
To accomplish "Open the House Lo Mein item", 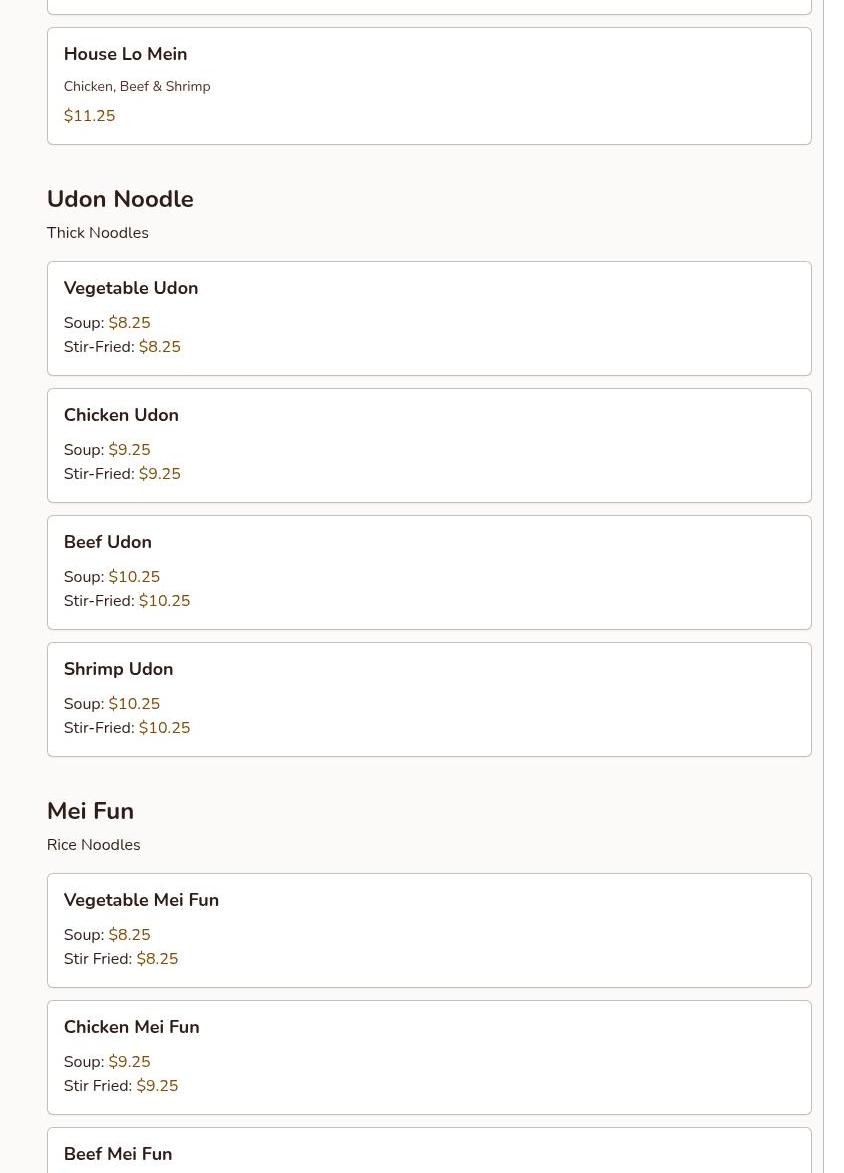I will click(125, 54).
